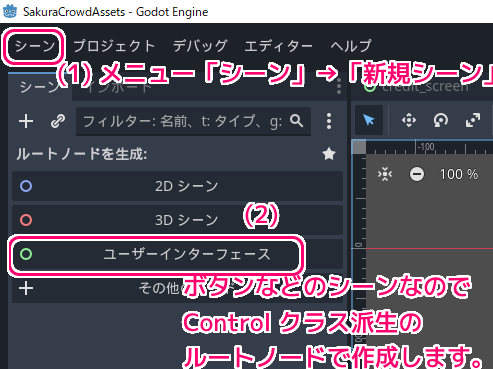493x369 pixels.
Task: Click the red circle 3D node icon
Action: click(x=26, y=220)
